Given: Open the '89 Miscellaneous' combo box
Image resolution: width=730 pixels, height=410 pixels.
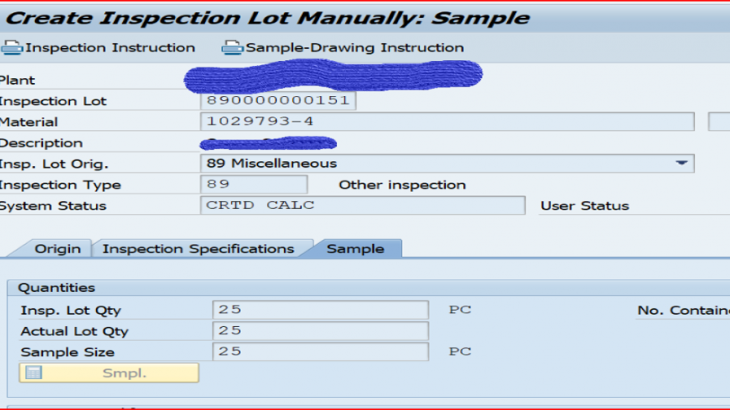Looking at the screenshot, I should 440,163.
